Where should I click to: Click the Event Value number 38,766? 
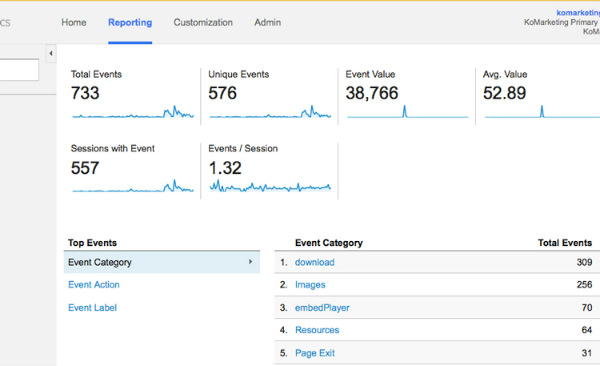pyautogui.click(x=372, y=93)
